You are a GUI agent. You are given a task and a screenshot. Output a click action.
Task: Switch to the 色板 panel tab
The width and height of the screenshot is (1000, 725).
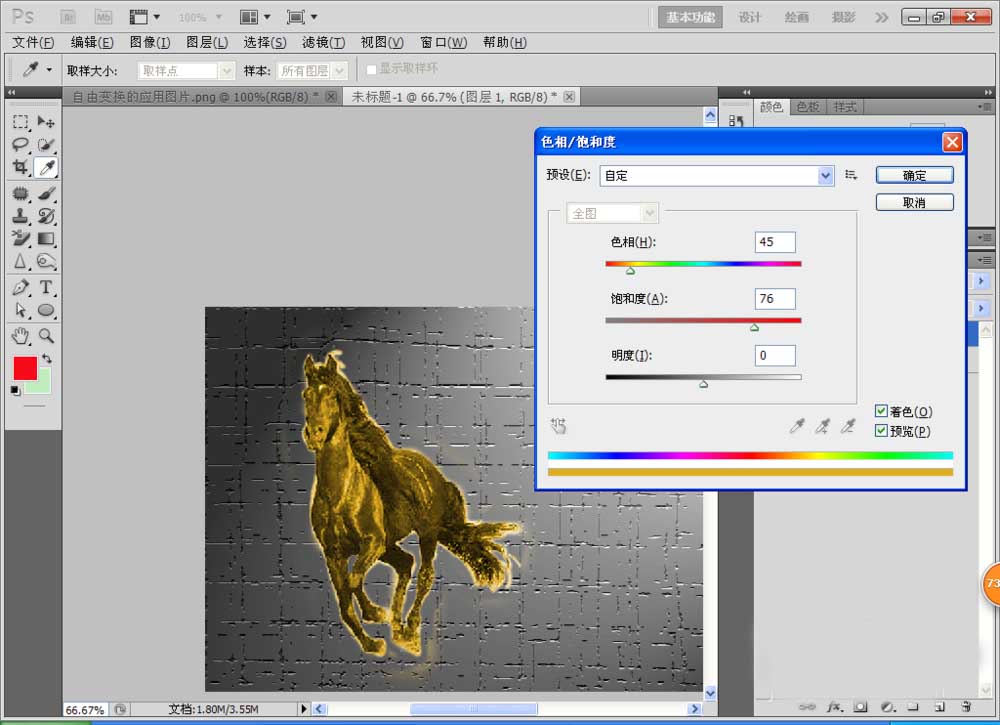[x=807, y=106]
